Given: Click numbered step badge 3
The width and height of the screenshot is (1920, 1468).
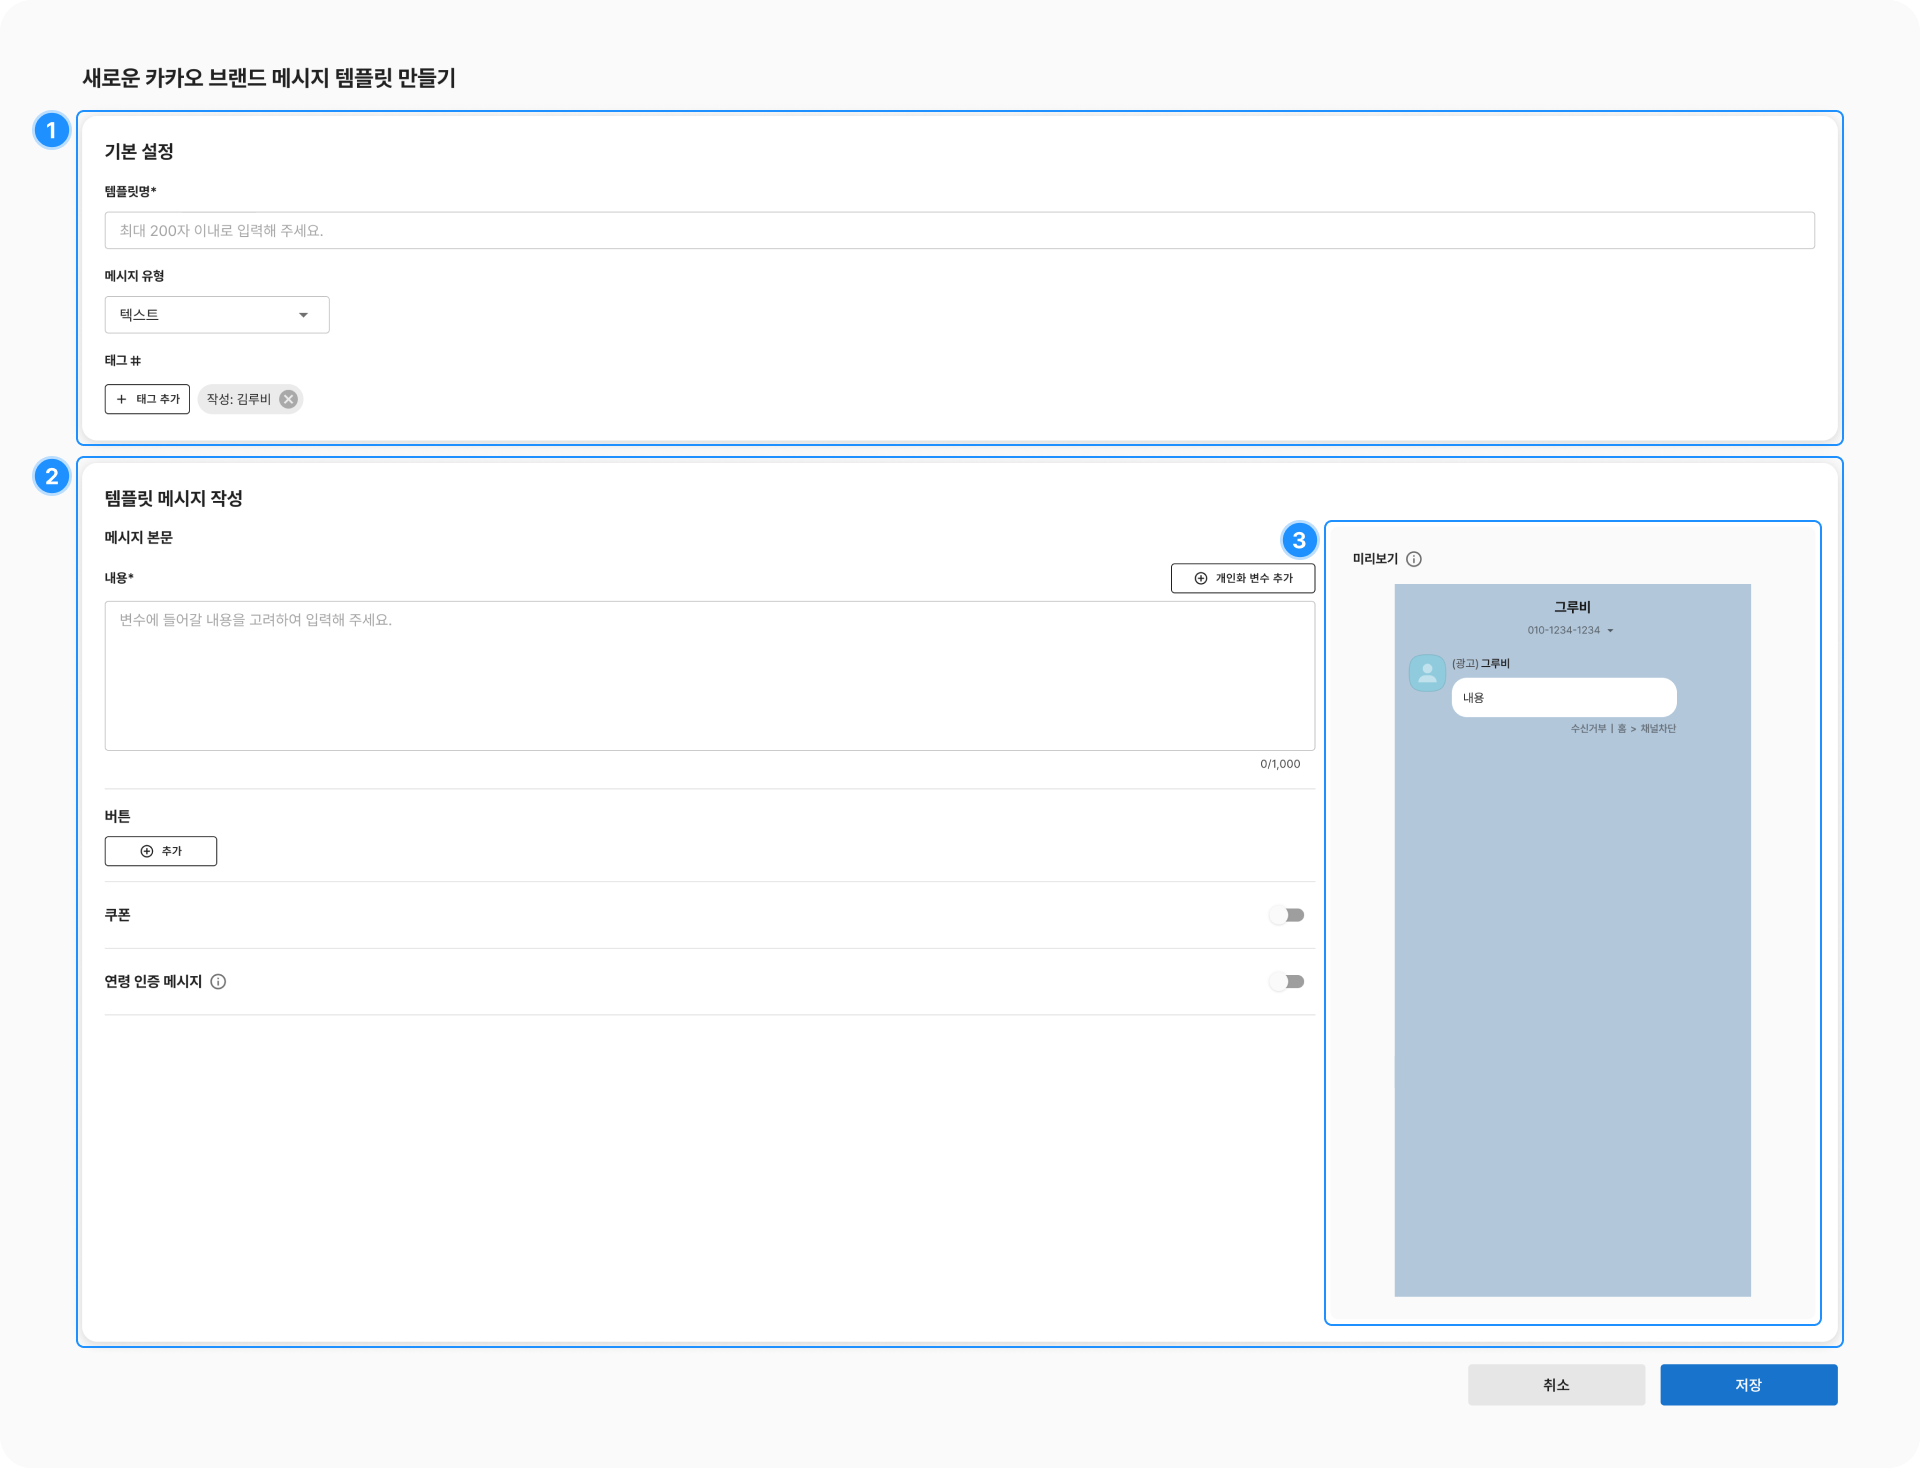Looking at the screenshot, I should (1298, 541).
